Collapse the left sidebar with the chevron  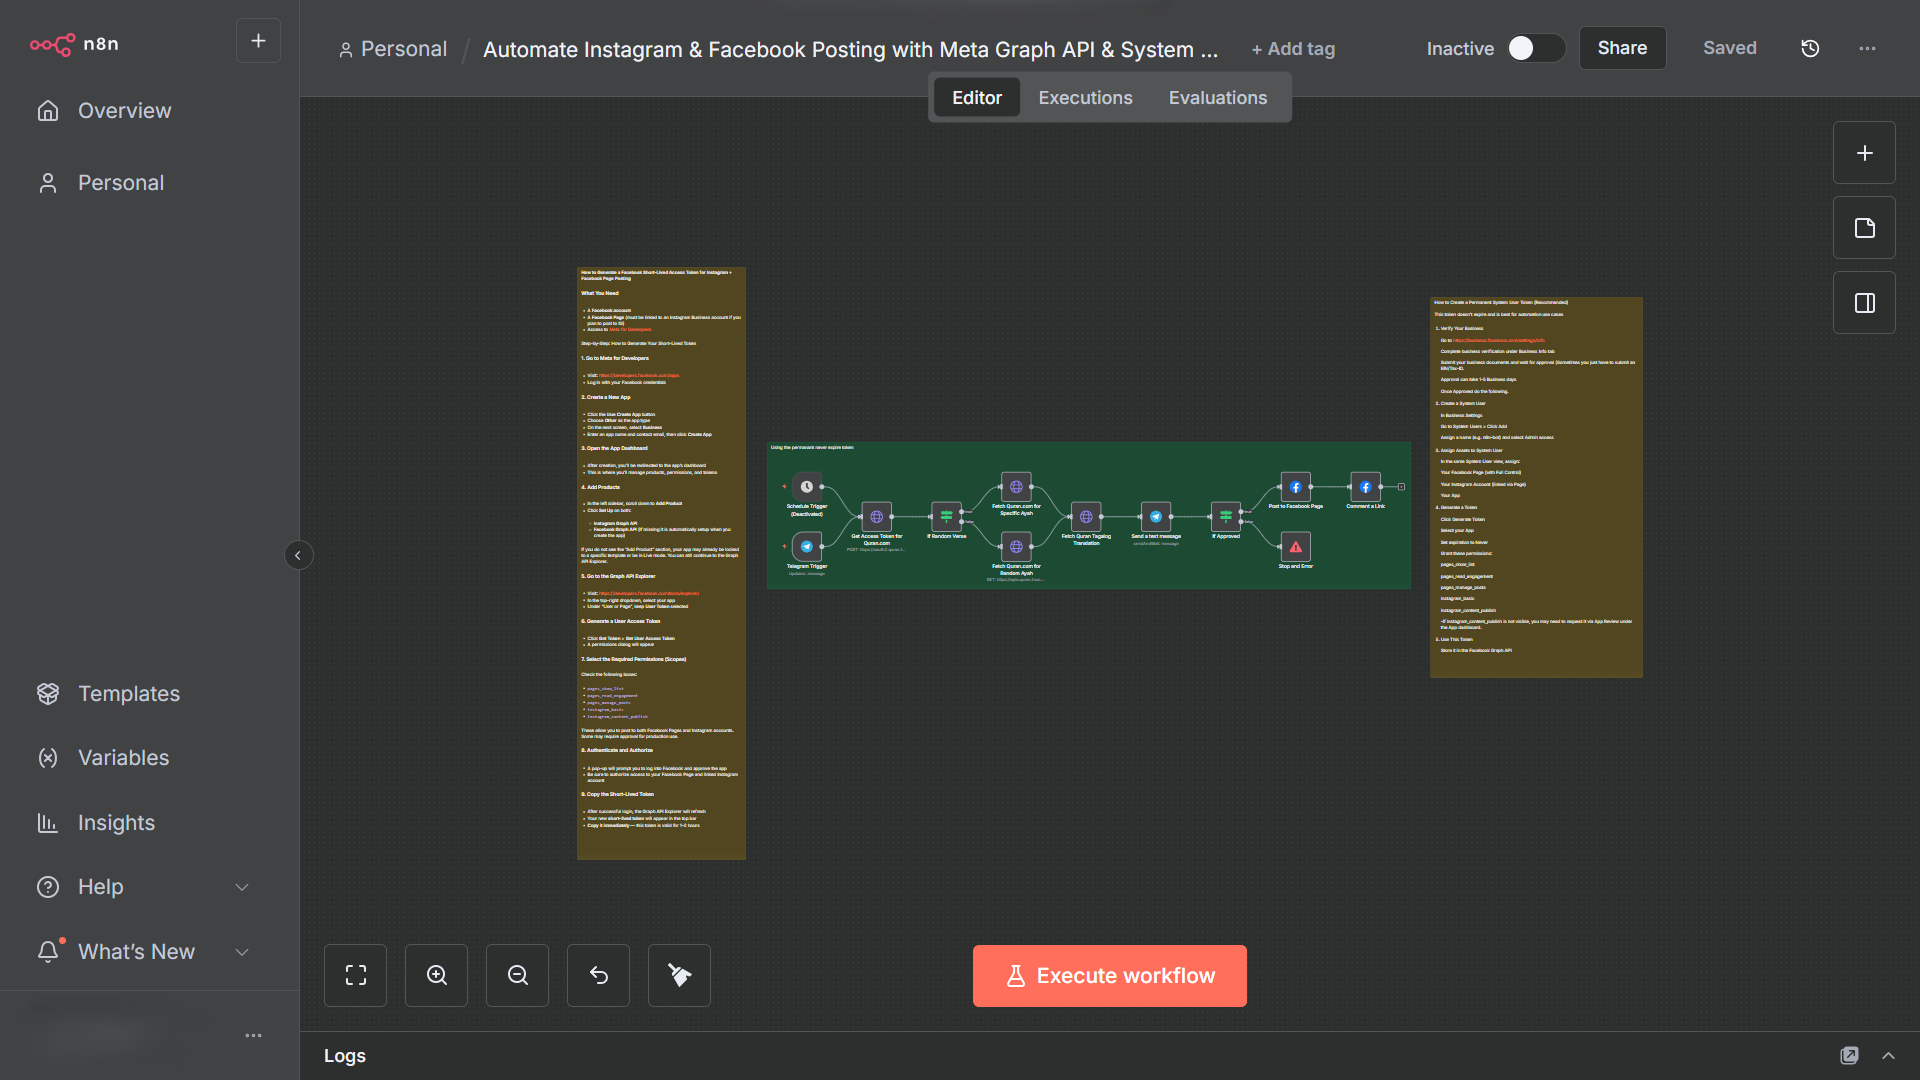(x=298, y=555)
